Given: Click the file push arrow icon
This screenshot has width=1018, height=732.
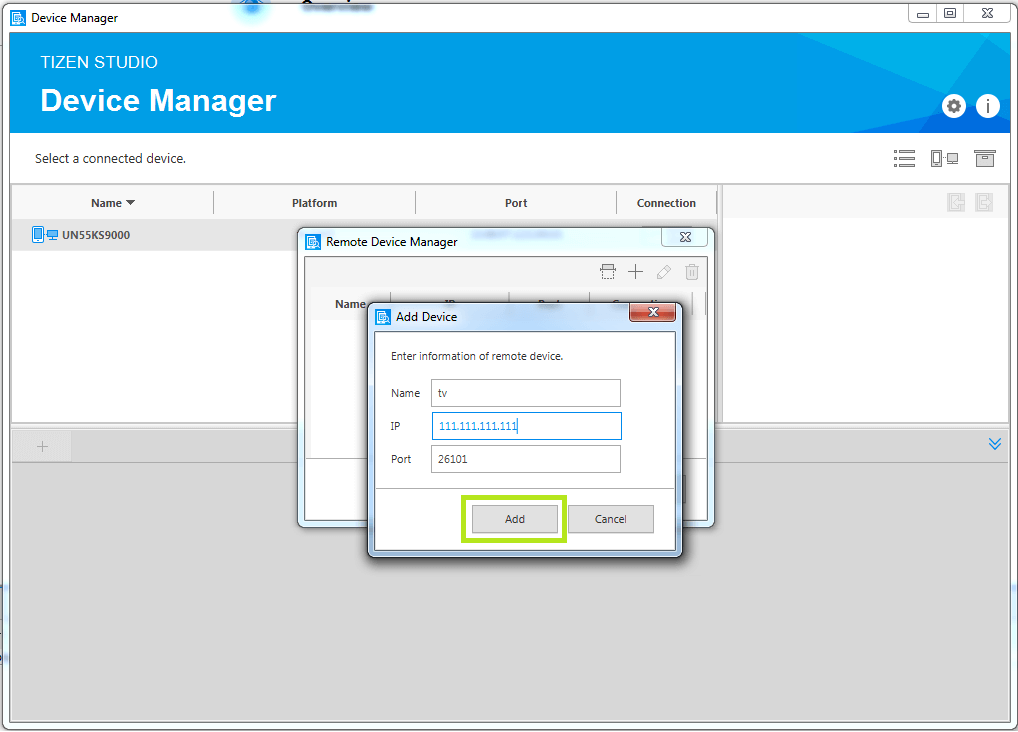Looking at the screenshot, I should (984, 202).
